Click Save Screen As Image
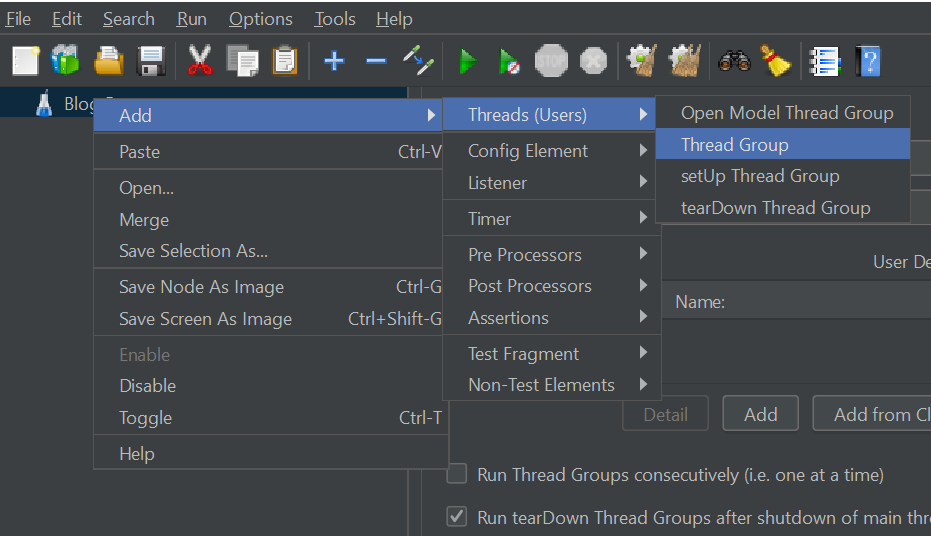 tap(268, 319)
